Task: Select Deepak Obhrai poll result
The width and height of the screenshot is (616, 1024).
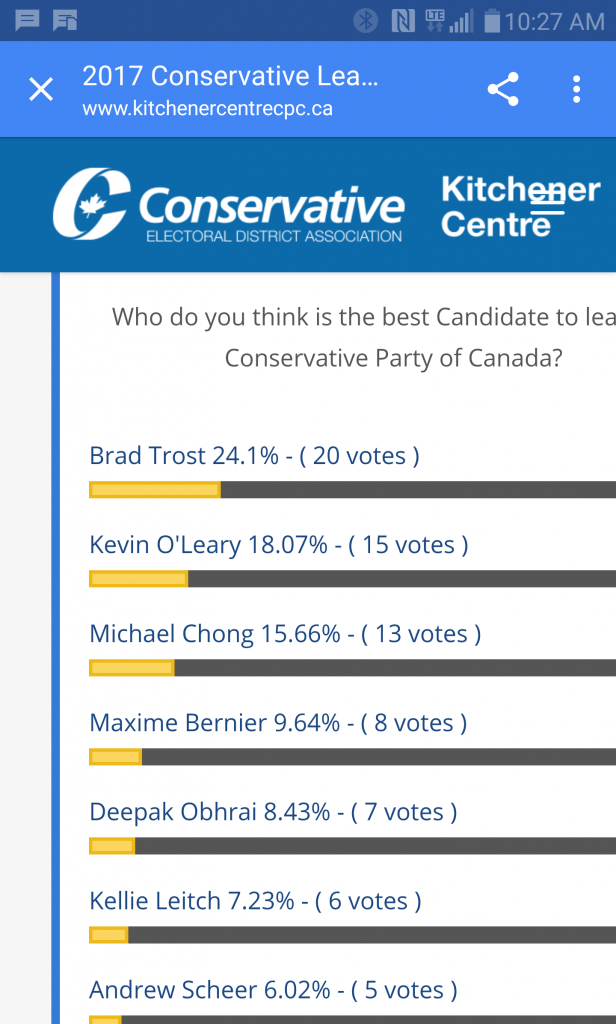Action: pos(273,812)
